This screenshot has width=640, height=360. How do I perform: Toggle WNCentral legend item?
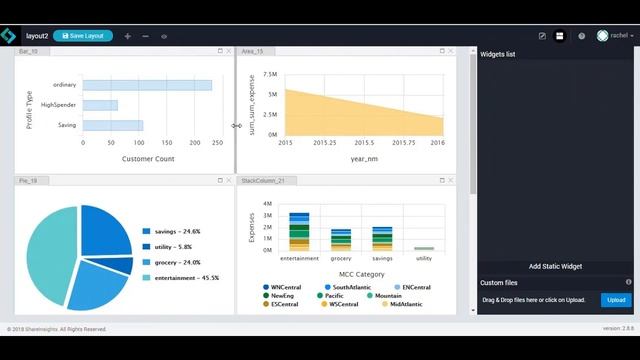point(282,287)
